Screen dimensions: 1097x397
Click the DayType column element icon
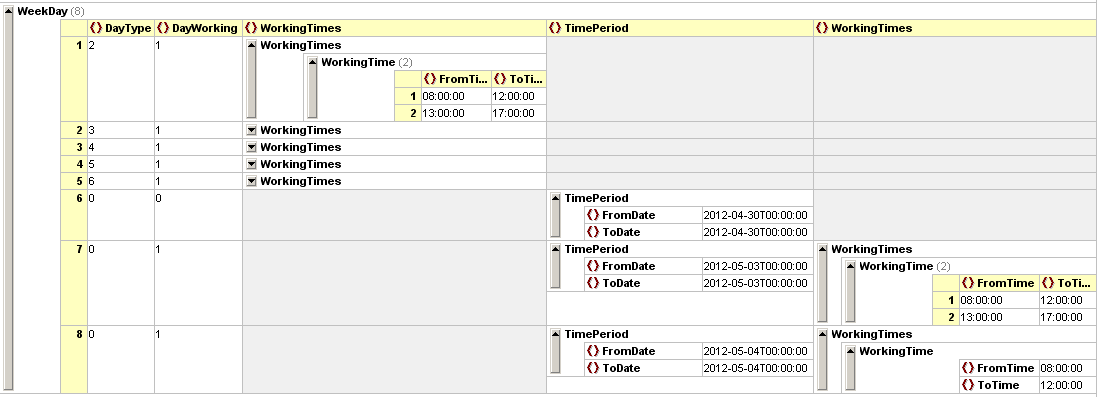tap(96, 28)
